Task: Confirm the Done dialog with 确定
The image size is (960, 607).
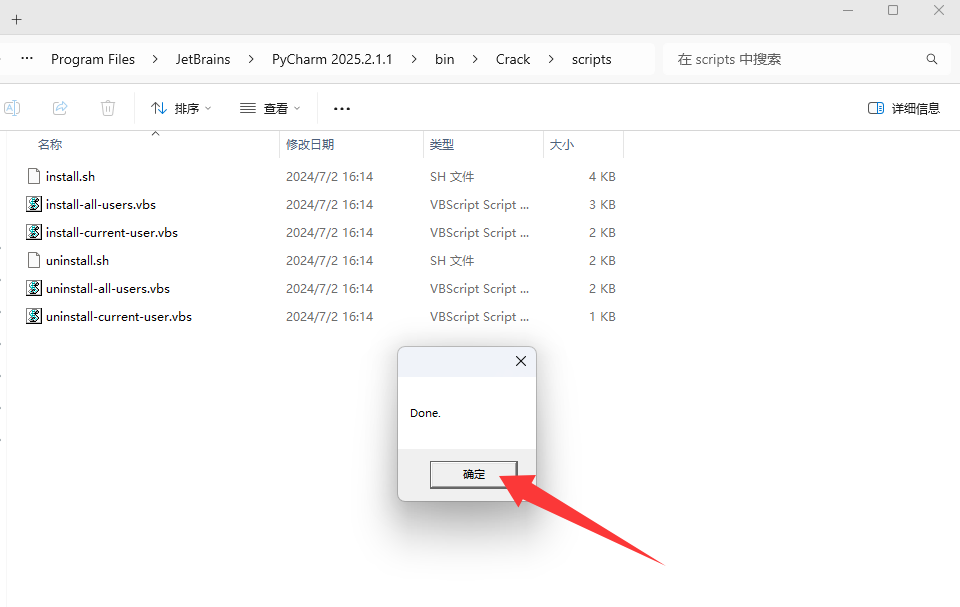Action: point(474,474)
